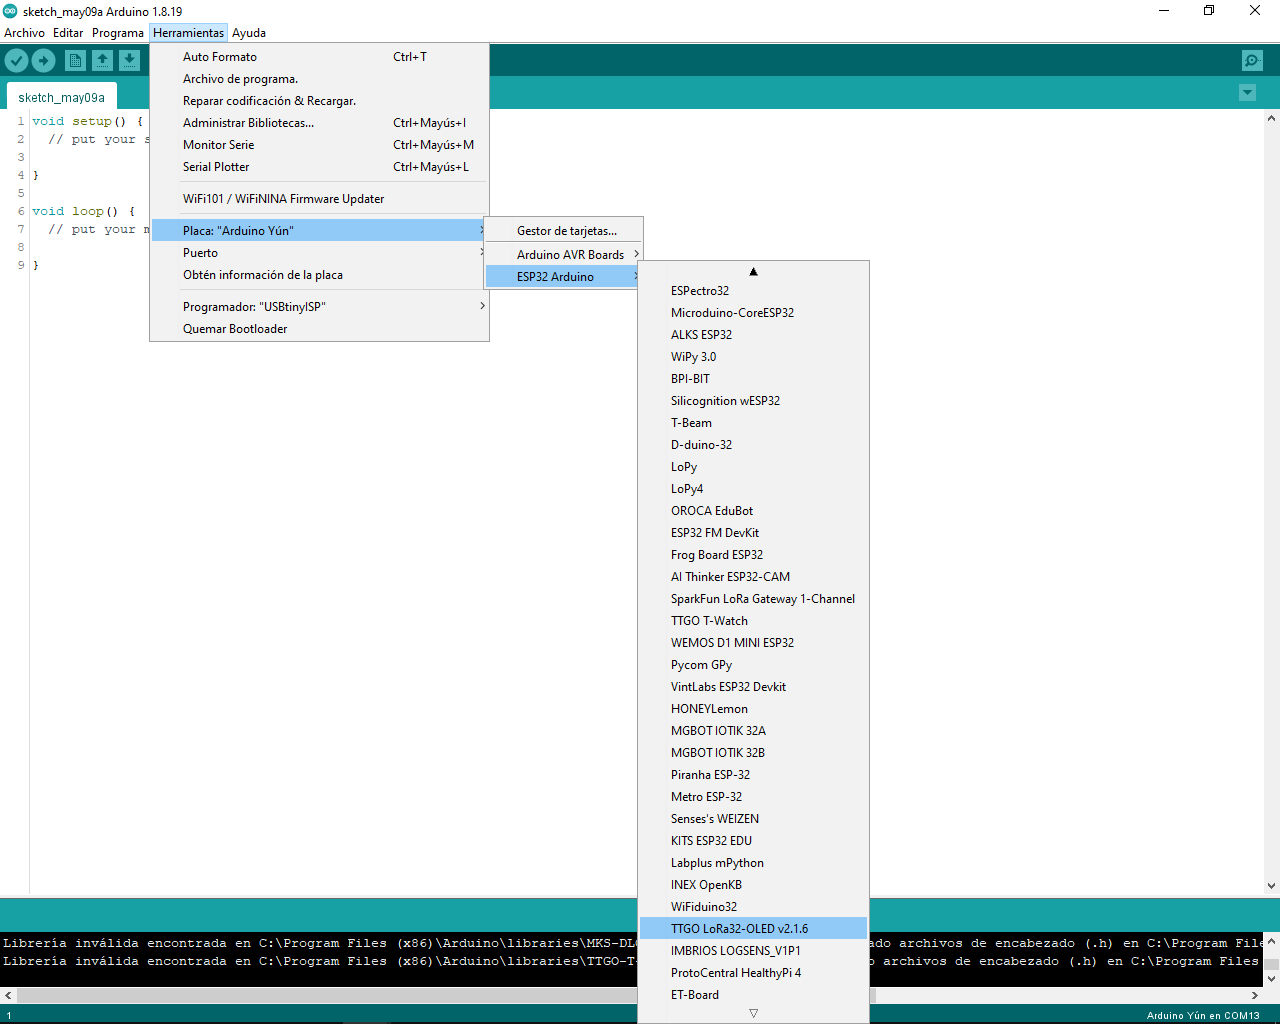Select the Labplus mPython board
The height and width of the screenshot is (1024, 1280).
tap(753, 863)
